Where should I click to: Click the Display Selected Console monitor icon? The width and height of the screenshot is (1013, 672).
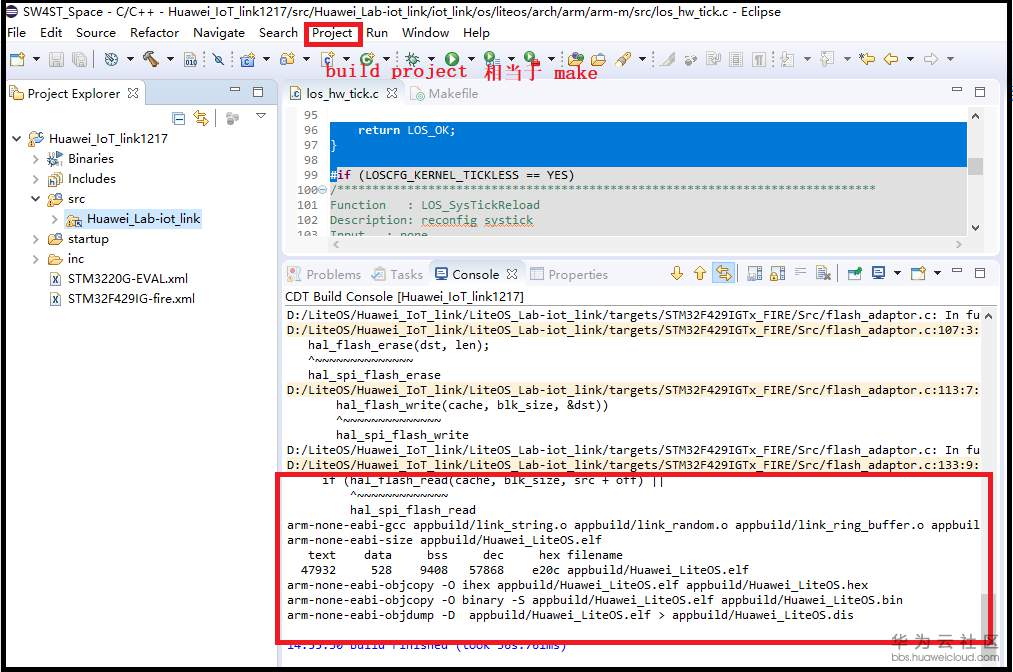point(878,273)
